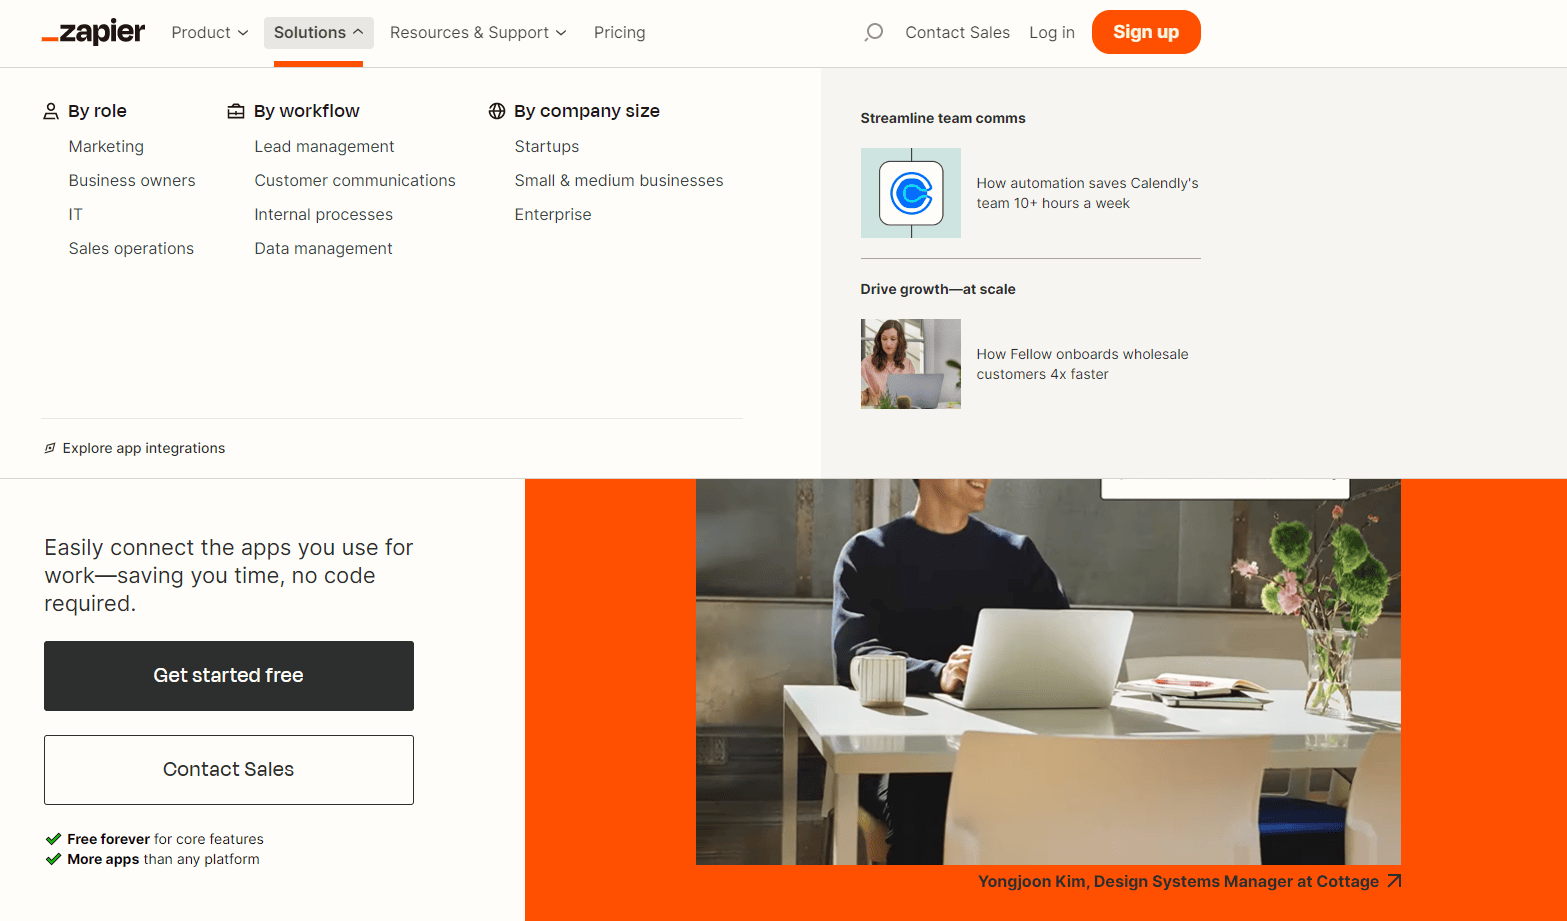Screen dimensions: 1567x921
Task: Open the Fellow customer story photo
Action: click(x=911, y=364)
